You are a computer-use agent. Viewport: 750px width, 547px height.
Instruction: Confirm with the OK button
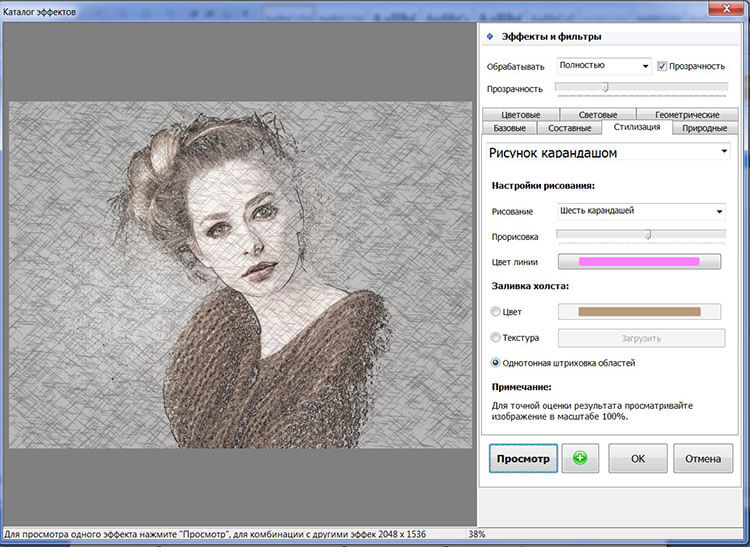[x=637, y=459]
